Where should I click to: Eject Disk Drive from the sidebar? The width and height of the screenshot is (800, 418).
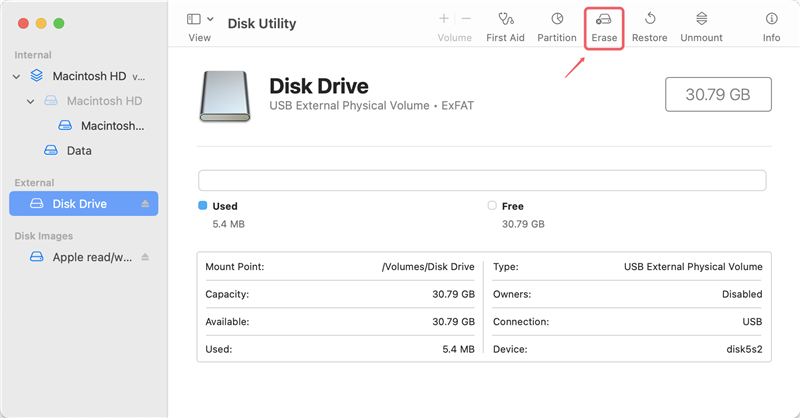pos(145,204)
